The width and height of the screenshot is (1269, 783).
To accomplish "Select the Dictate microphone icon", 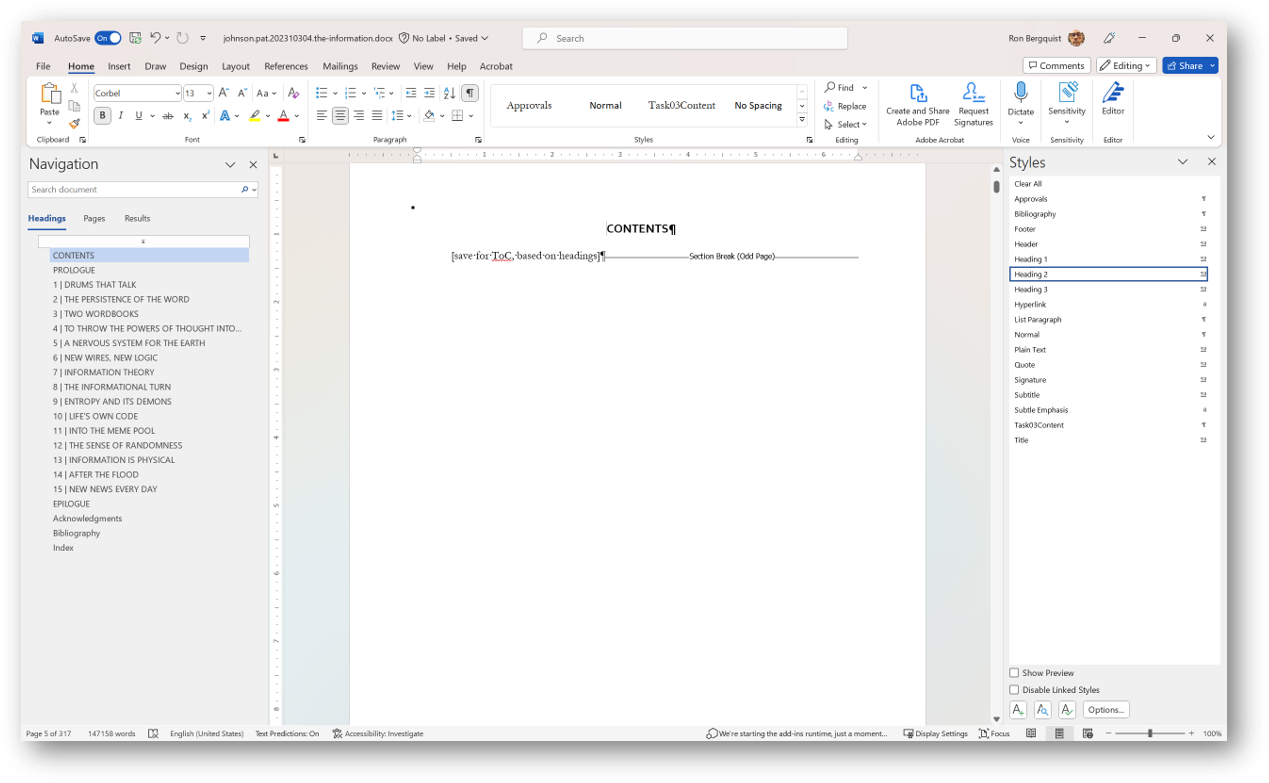I will click(x=1020, y=98).
